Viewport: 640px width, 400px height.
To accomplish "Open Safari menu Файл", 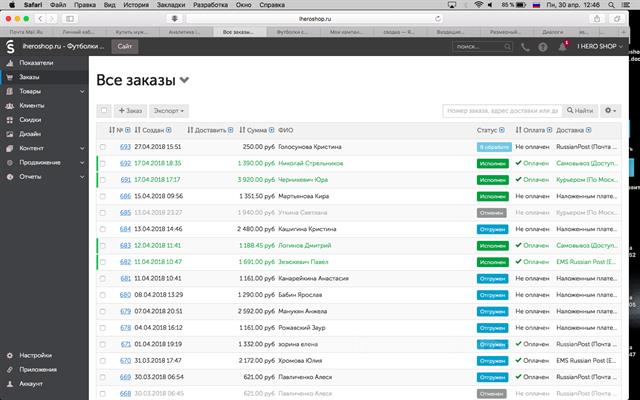I will [x=58, y=5].
